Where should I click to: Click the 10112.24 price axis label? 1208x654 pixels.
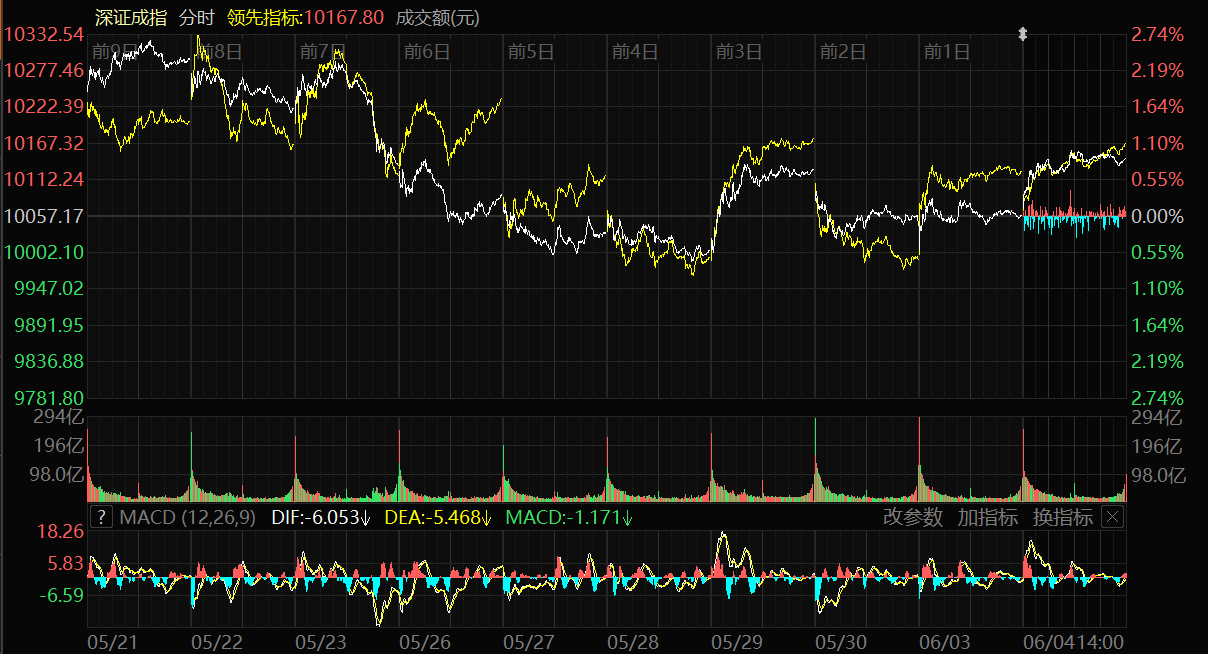(x=44, y=179)
